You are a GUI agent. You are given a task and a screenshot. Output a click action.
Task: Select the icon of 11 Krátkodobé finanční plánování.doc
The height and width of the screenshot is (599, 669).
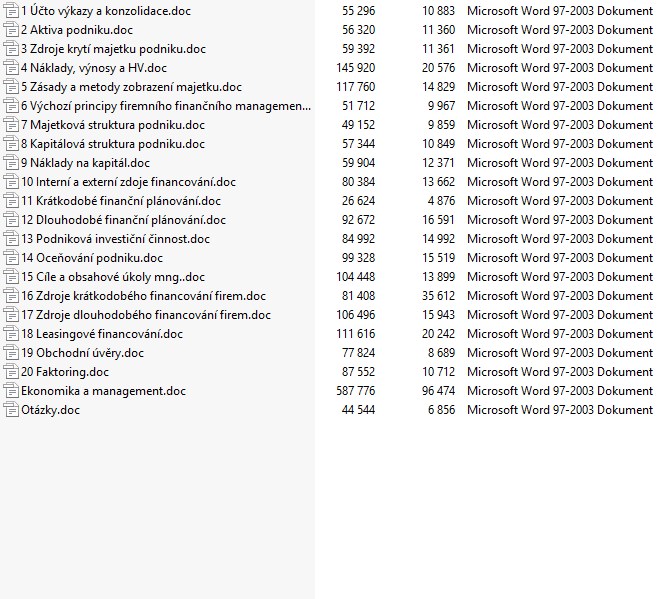(x=11, y=201)
